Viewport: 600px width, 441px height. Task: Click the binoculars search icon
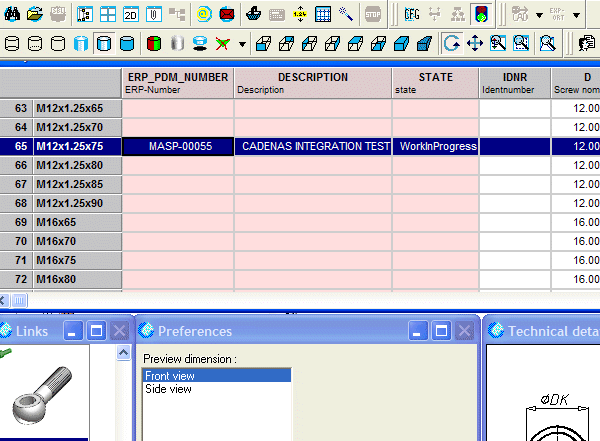[x=12, y=14]
